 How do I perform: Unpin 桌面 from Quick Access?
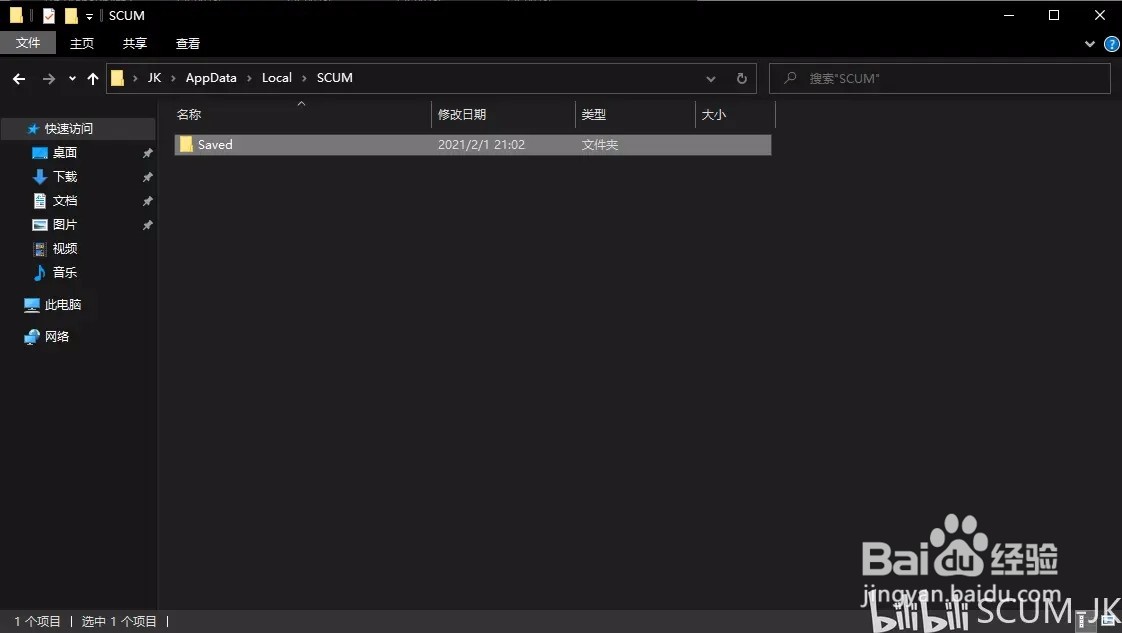pos(147,152)
